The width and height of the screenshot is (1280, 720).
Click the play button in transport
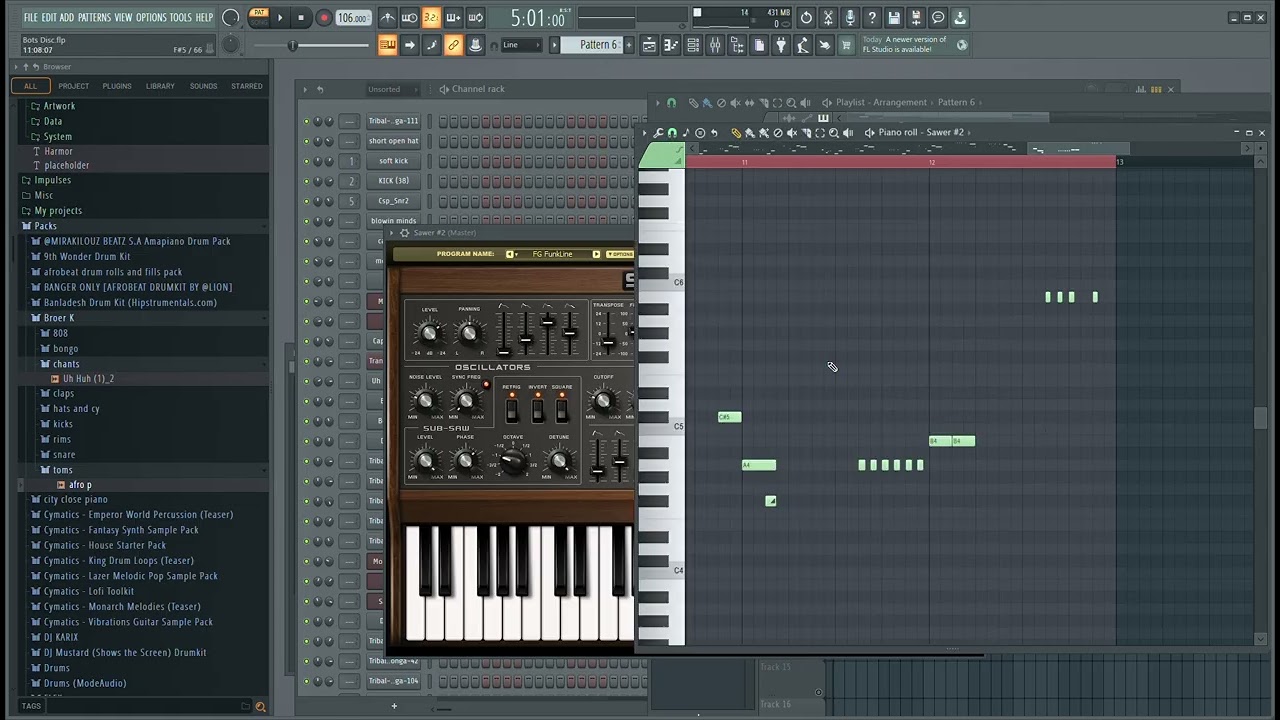pos(280,18)
